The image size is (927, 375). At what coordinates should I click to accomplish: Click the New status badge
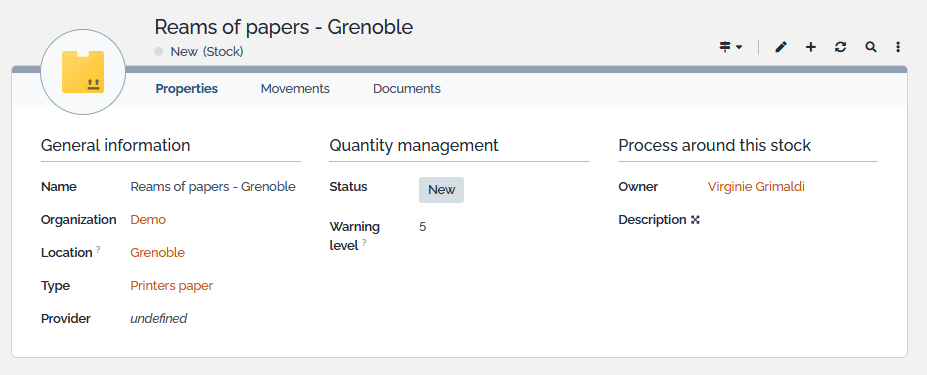[442, 190]
